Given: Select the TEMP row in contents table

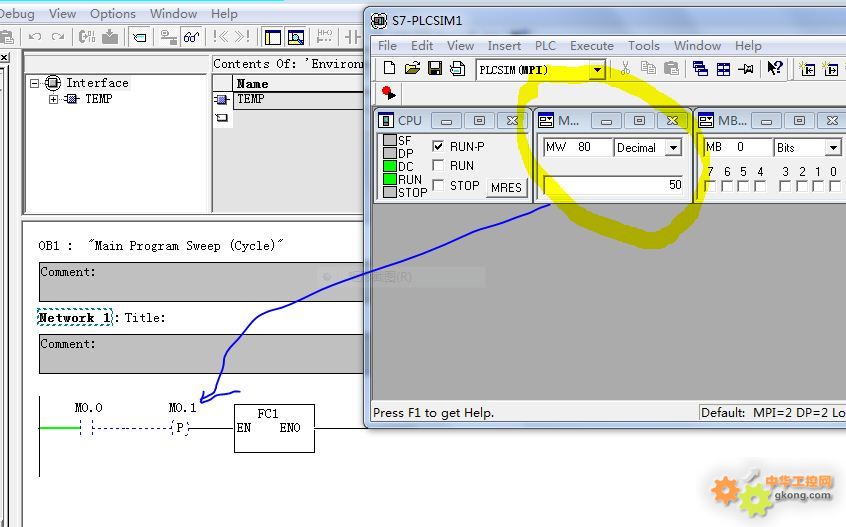Looking at the screenshot, I should pyautogui.click(x=298, y=99).
